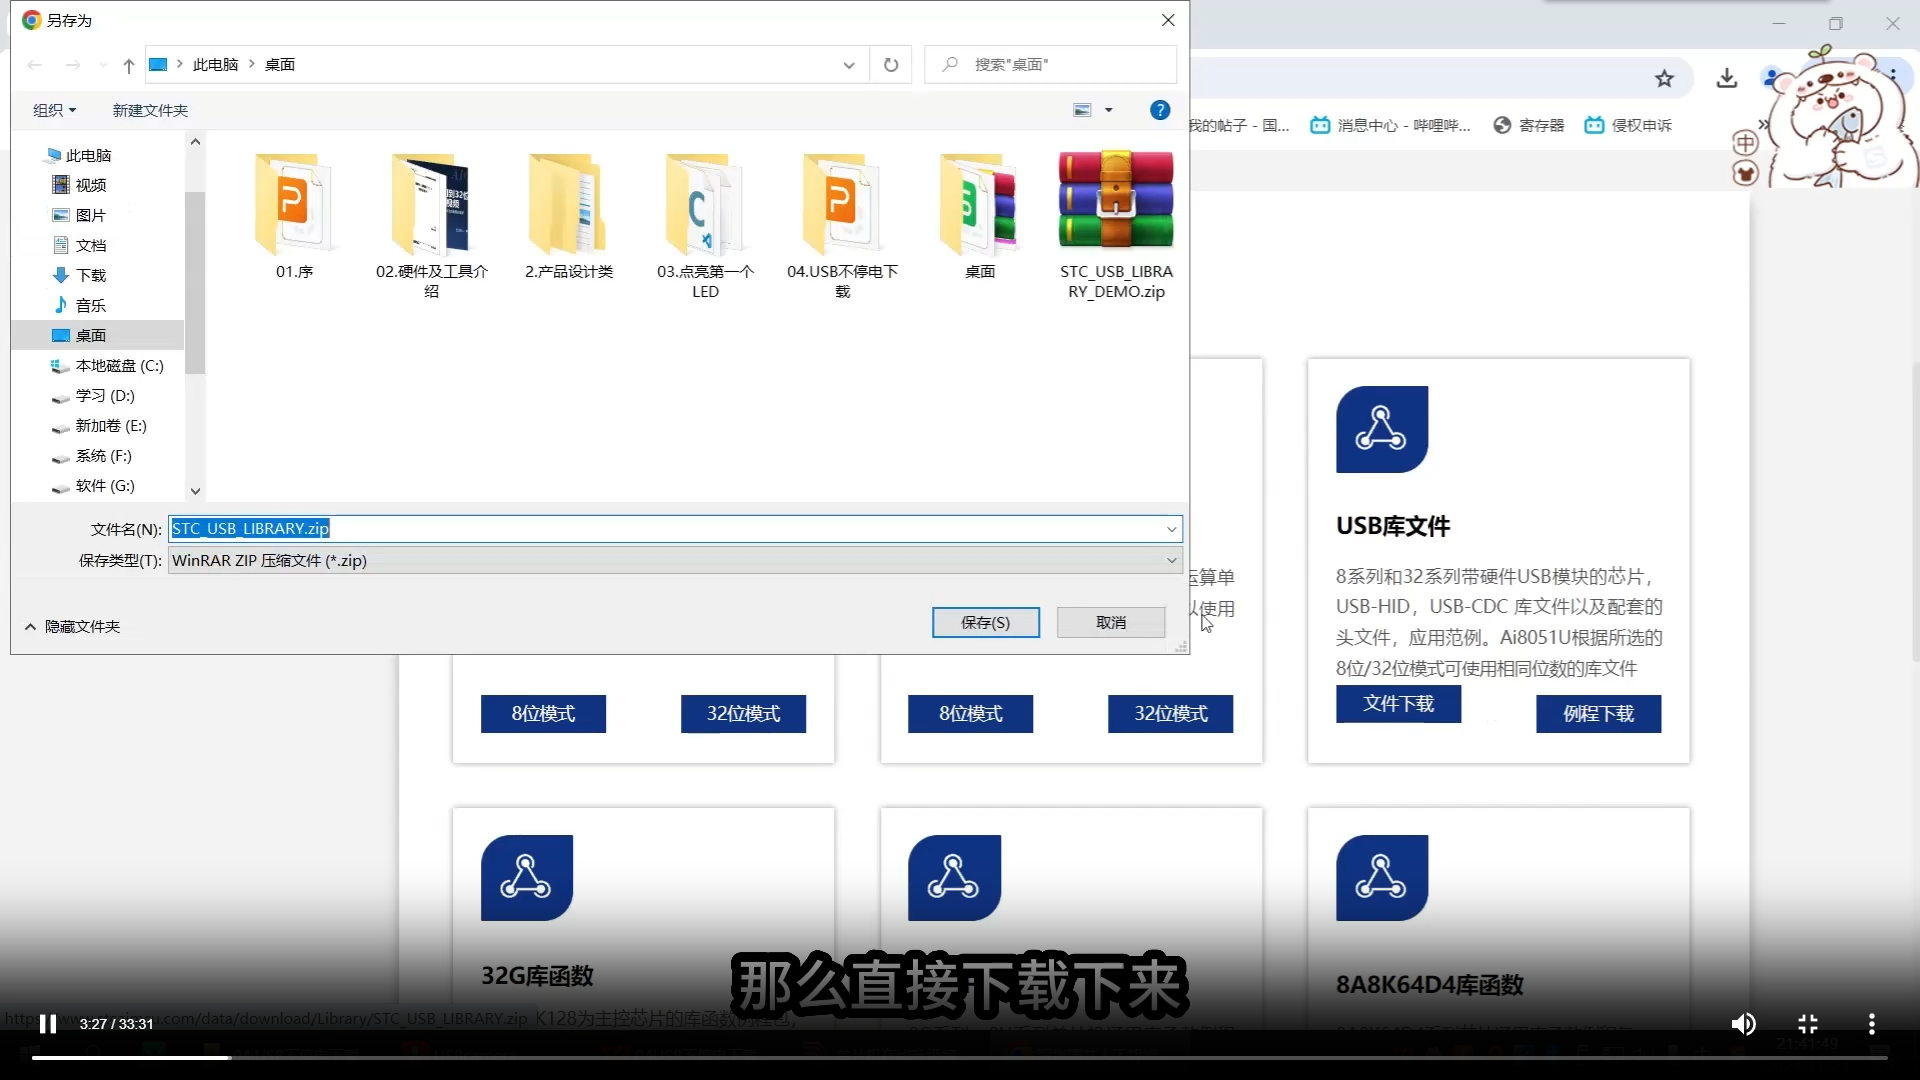This screenshot has width=1920, height=1080.
Task: Expand the view options dropdown arrow
Action: click(1108, 110)
